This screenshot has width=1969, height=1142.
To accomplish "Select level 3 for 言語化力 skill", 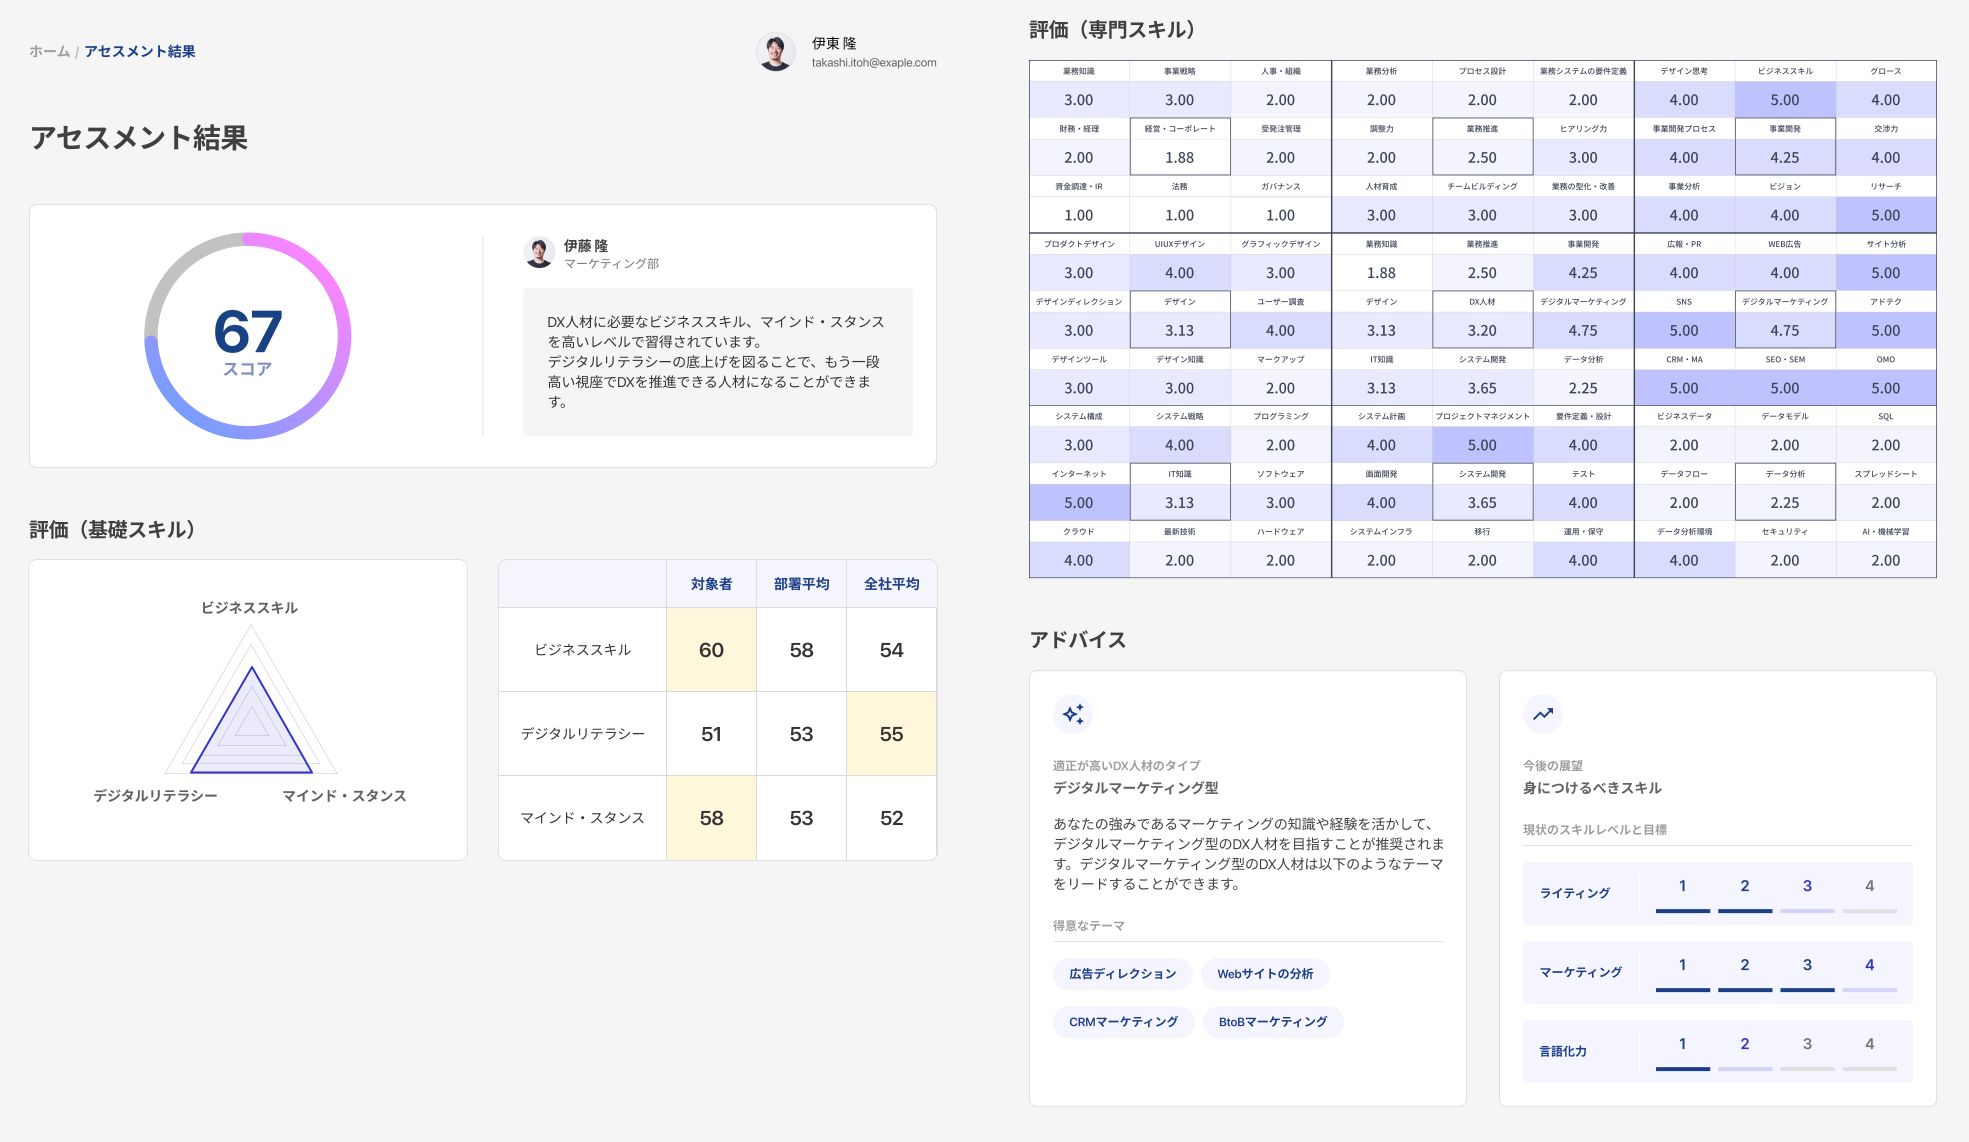I will (x=1807, y=1045).
